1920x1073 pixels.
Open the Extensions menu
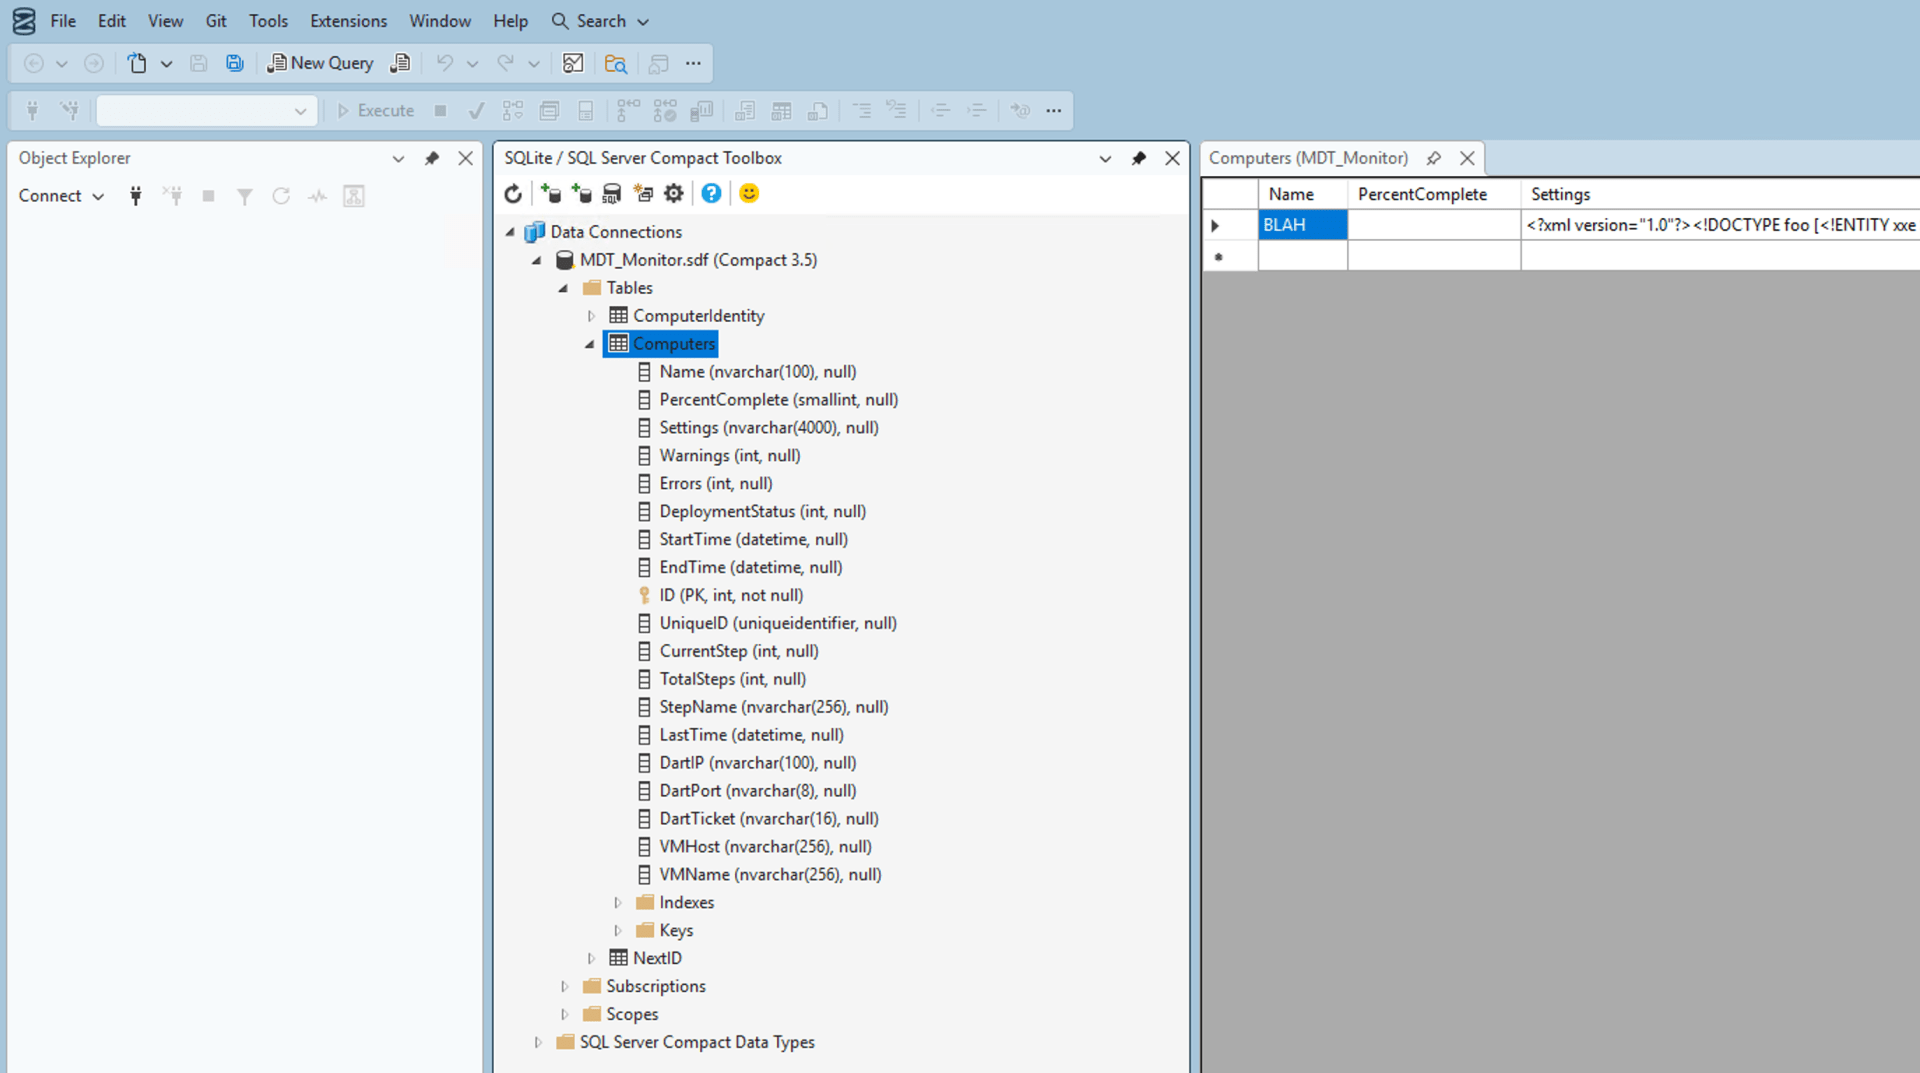(x=348, y=21)
